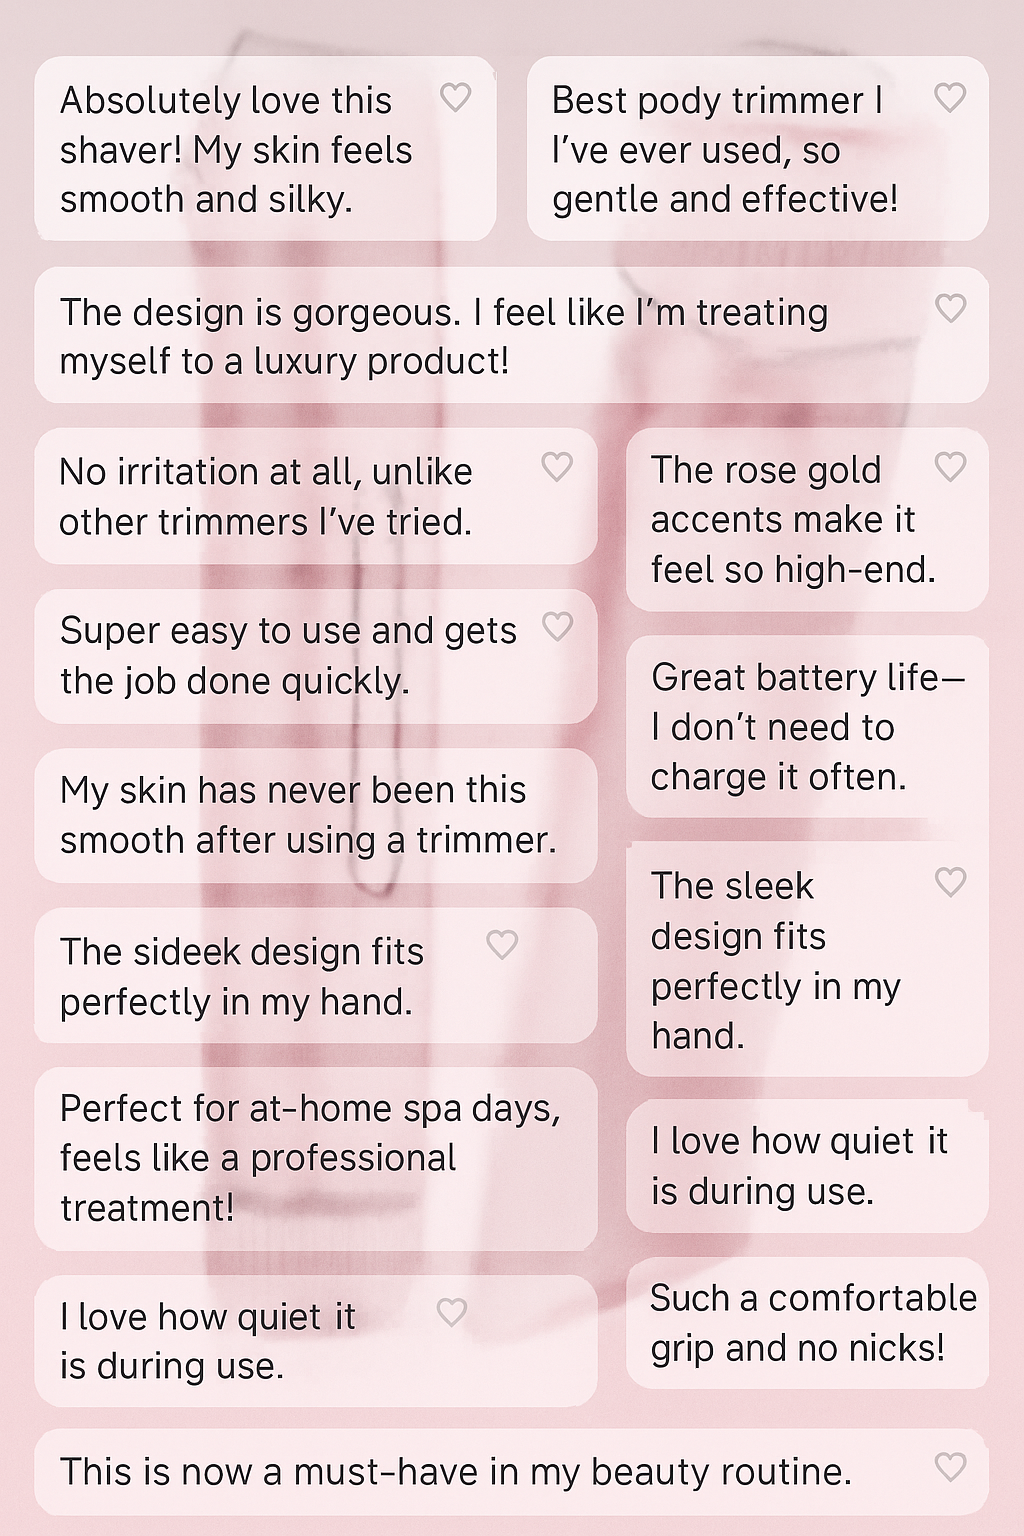Heart the "Super easy to use" review
The width and height of the screenshot is (1024, 1536).
pyautogui.click(x=557, y=626)
